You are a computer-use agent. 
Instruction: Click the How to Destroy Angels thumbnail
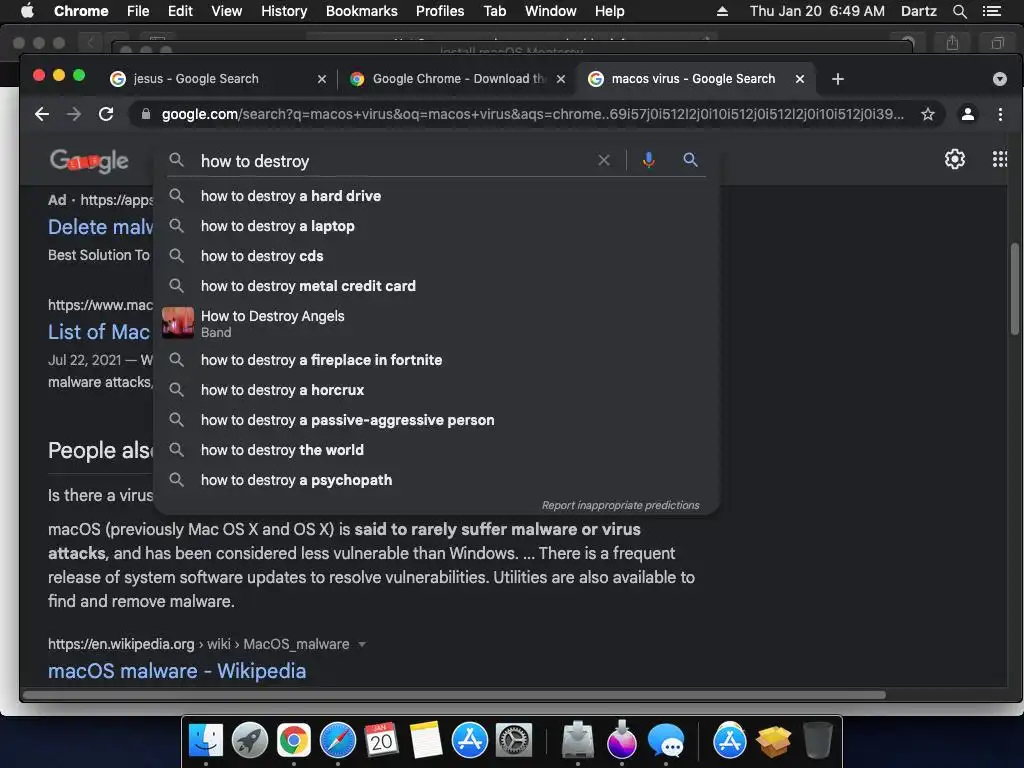178,323
